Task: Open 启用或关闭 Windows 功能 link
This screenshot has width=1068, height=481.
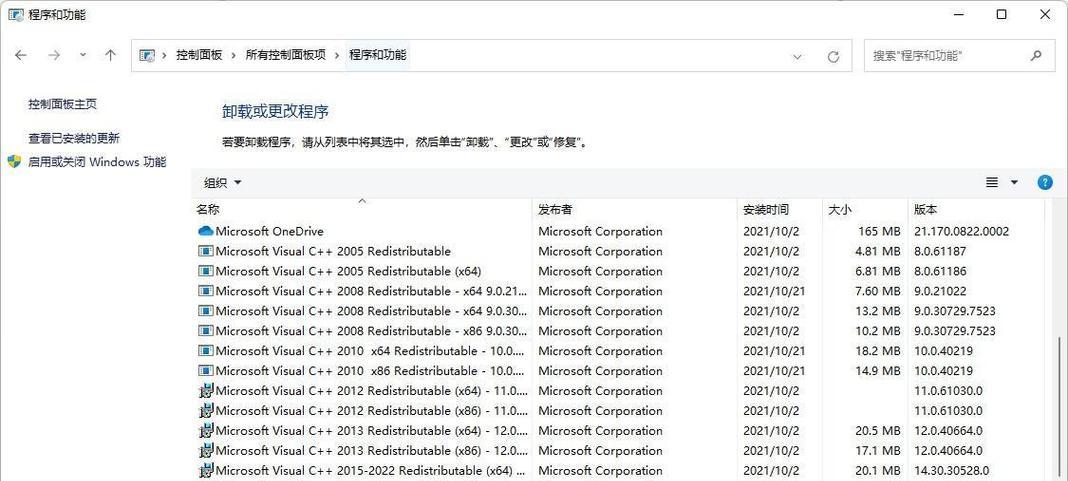Action: 97,162
